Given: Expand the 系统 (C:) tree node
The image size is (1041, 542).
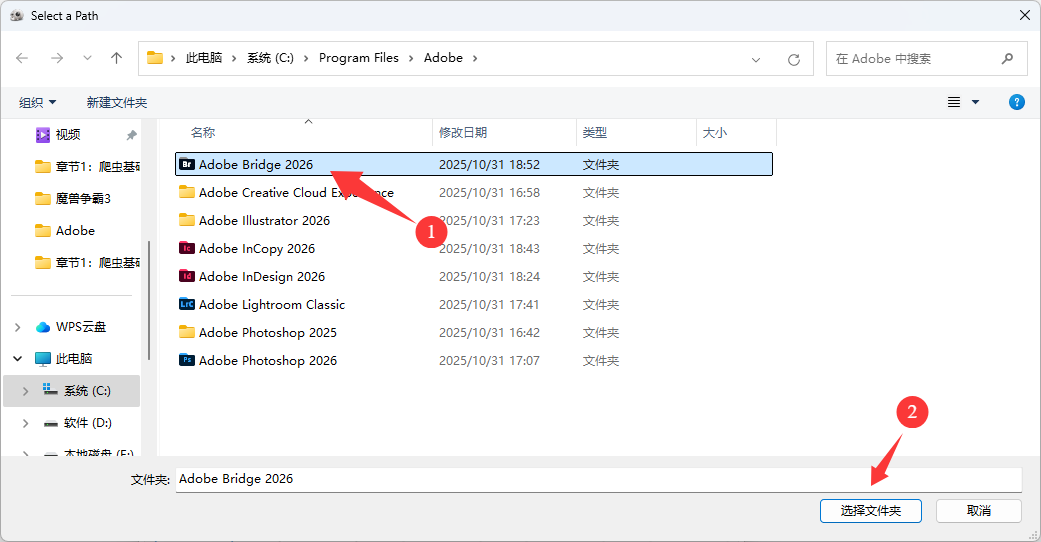Looking at the screenshot, I should coord(25,391).
